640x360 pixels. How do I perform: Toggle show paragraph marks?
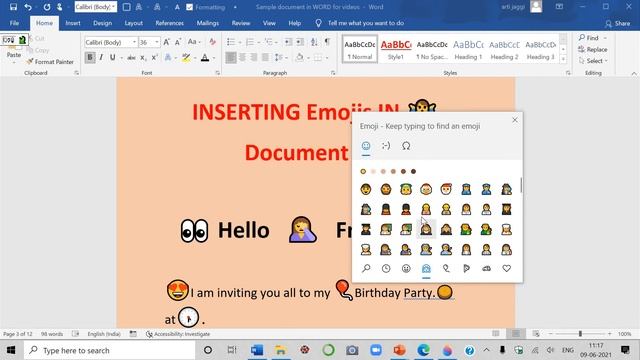point(327,42)
